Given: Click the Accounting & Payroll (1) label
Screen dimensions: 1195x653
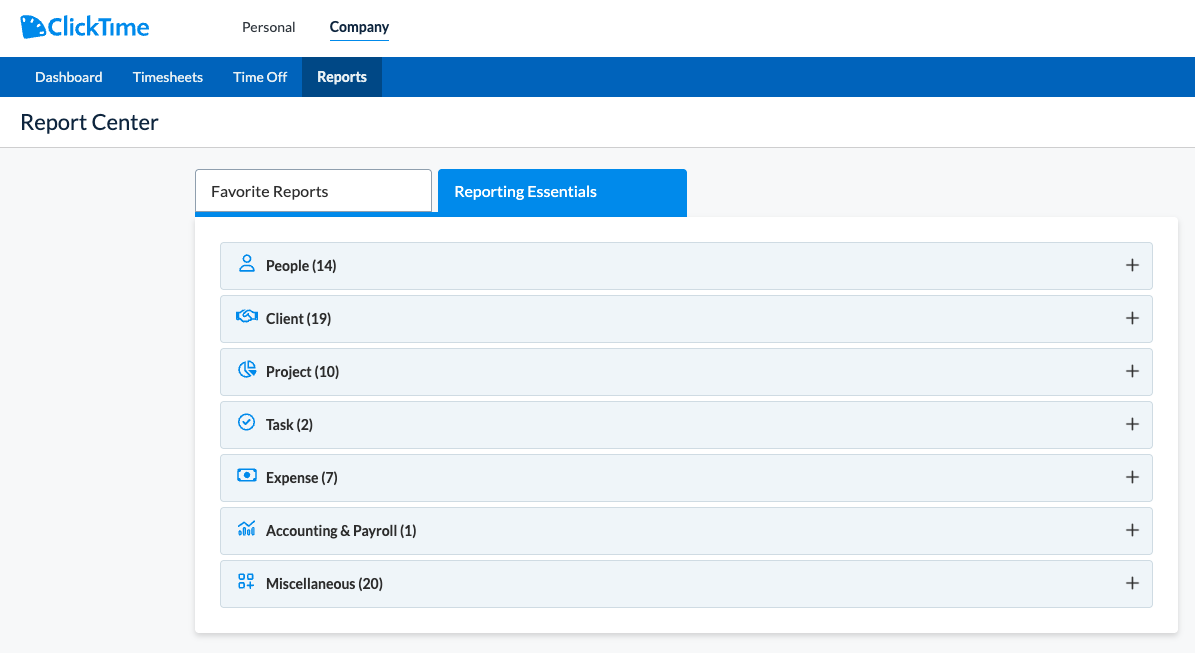Looking at the screenshot, I should 341,530.
